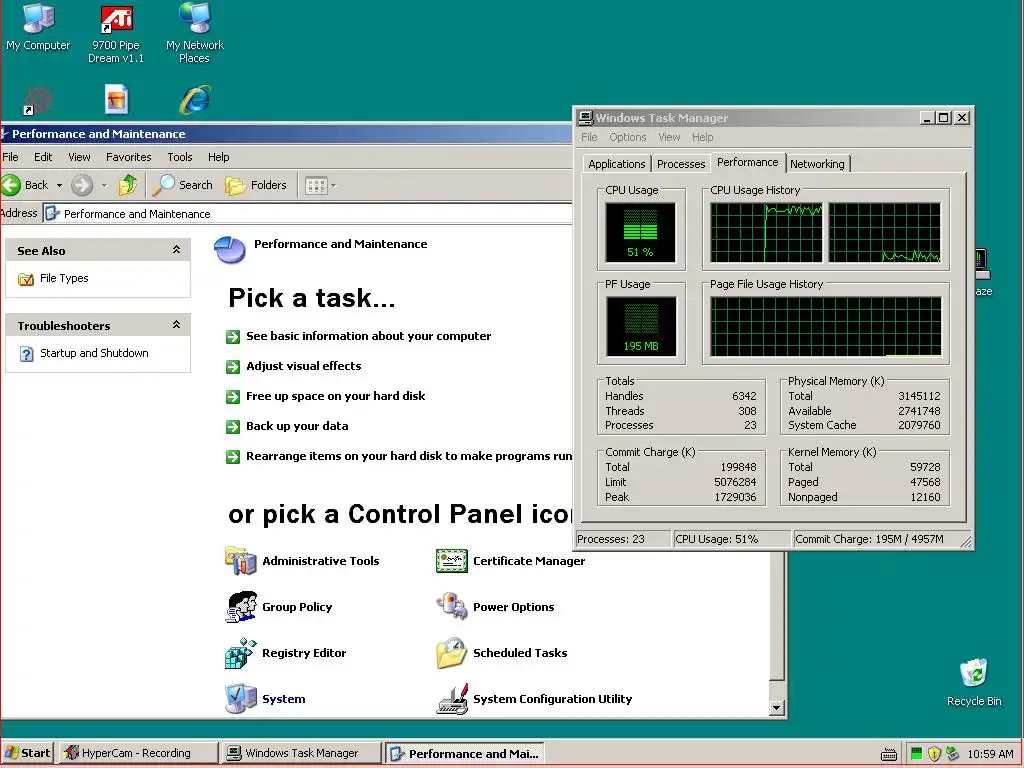Open Help menu in Task Manager

point(703,137)
